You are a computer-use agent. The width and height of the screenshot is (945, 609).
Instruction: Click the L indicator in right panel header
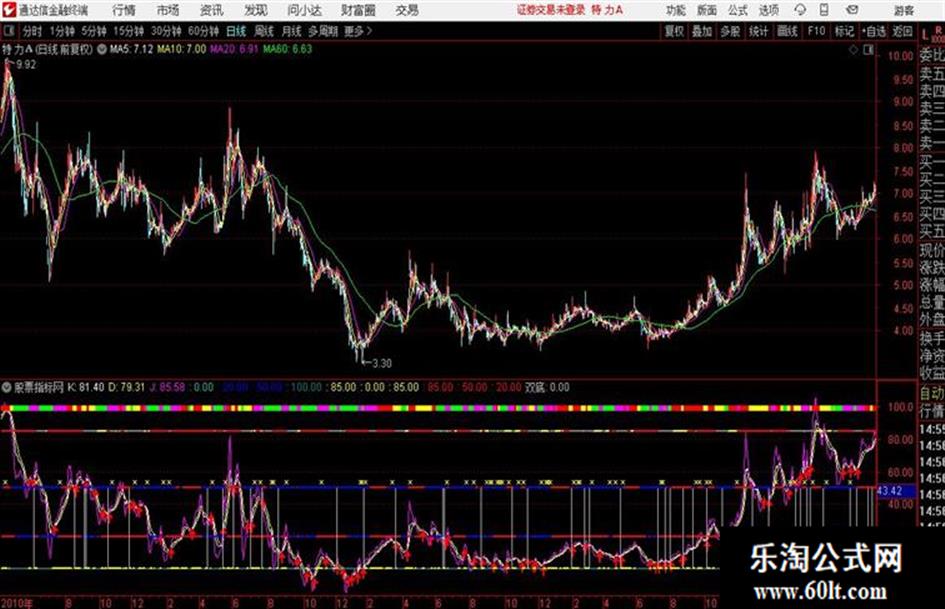tap(925, 36)
